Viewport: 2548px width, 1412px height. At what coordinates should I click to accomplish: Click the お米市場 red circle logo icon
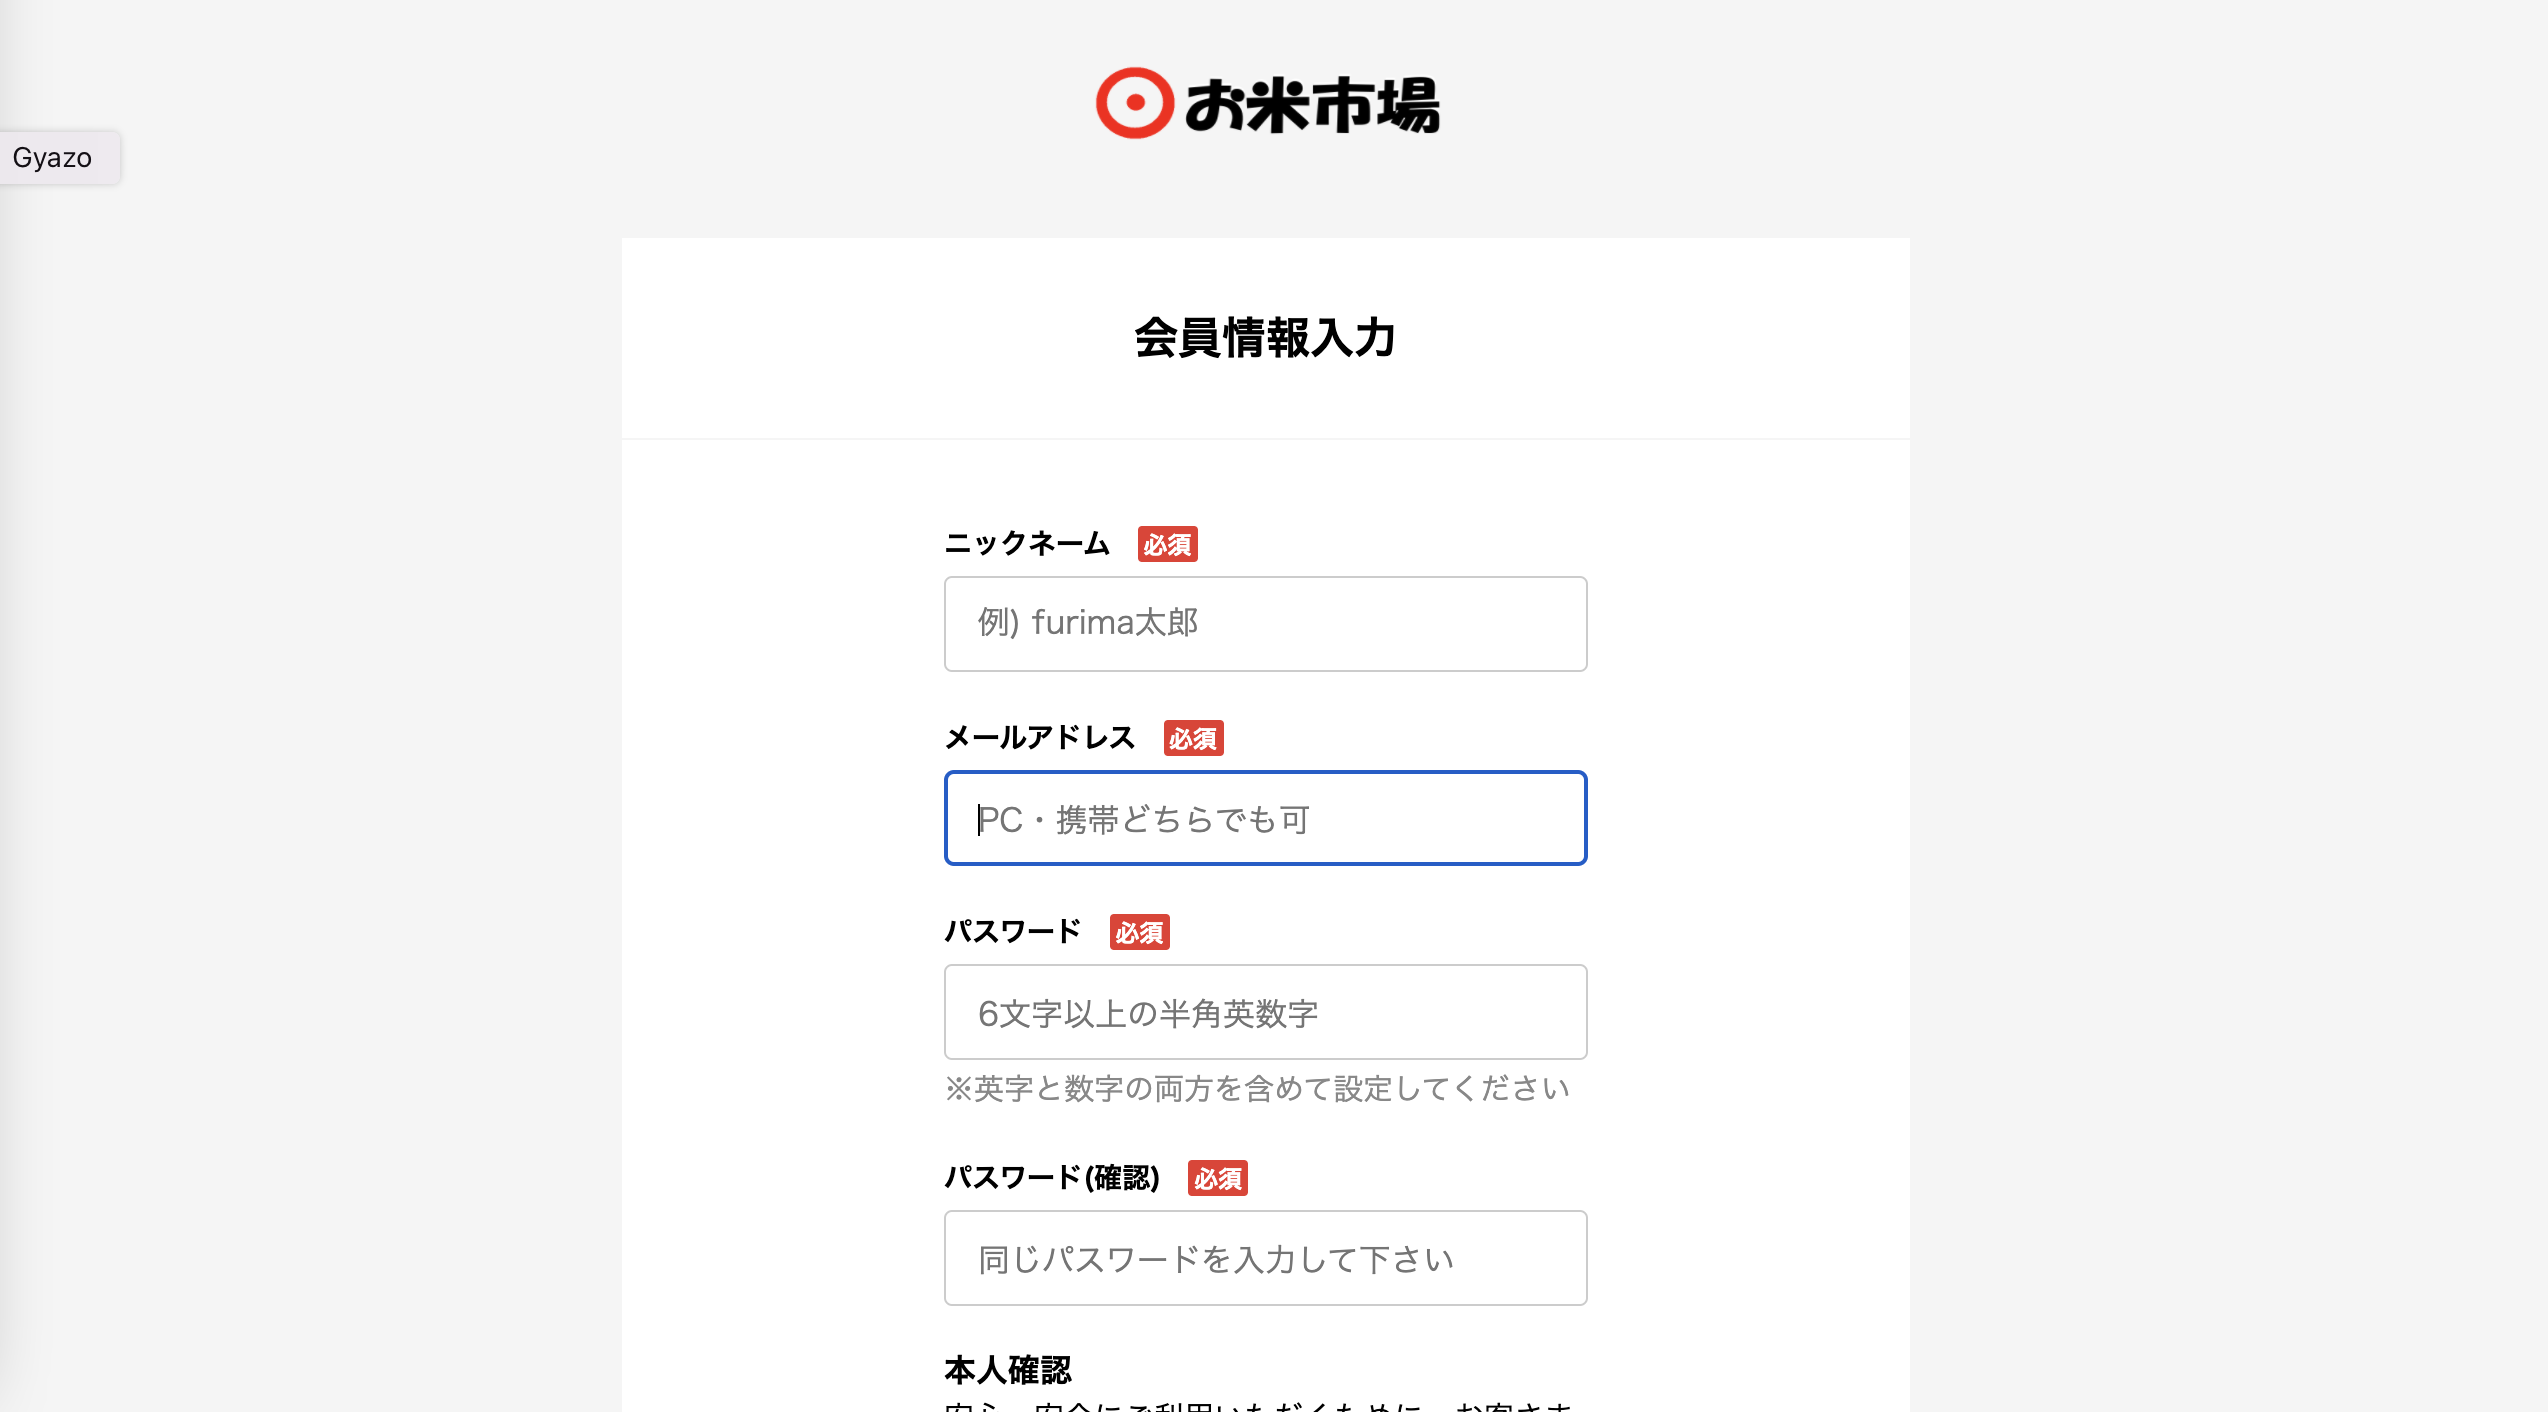point(1137,103)
